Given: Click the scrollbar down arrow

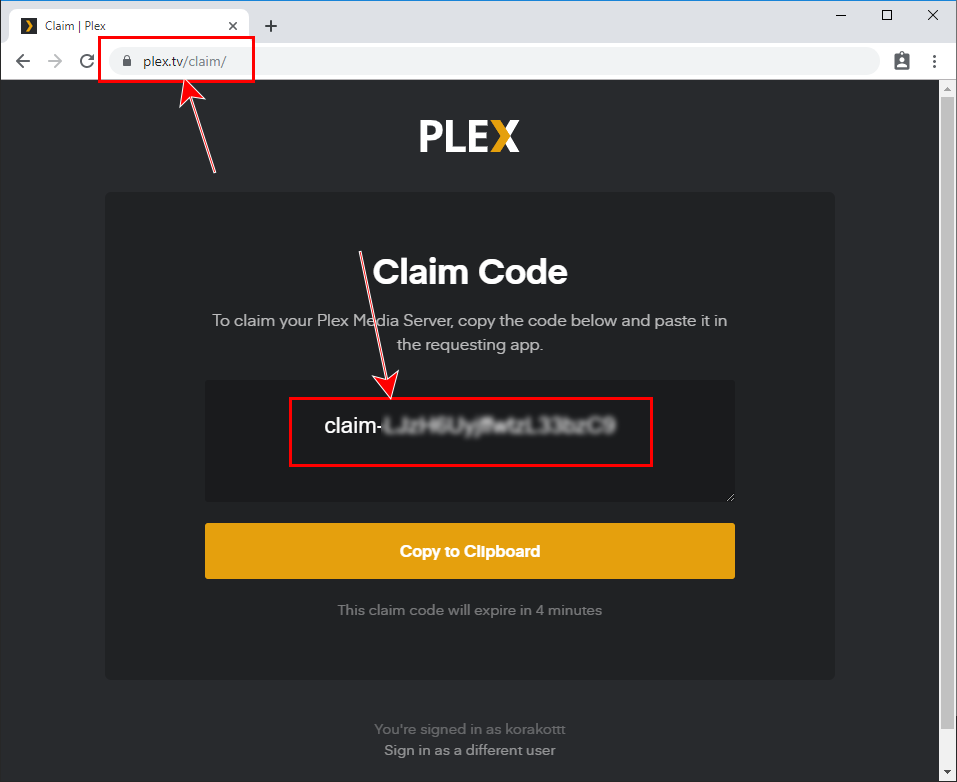Looking at the screenshot, I should pyautogui.click(x=948, y=773).
